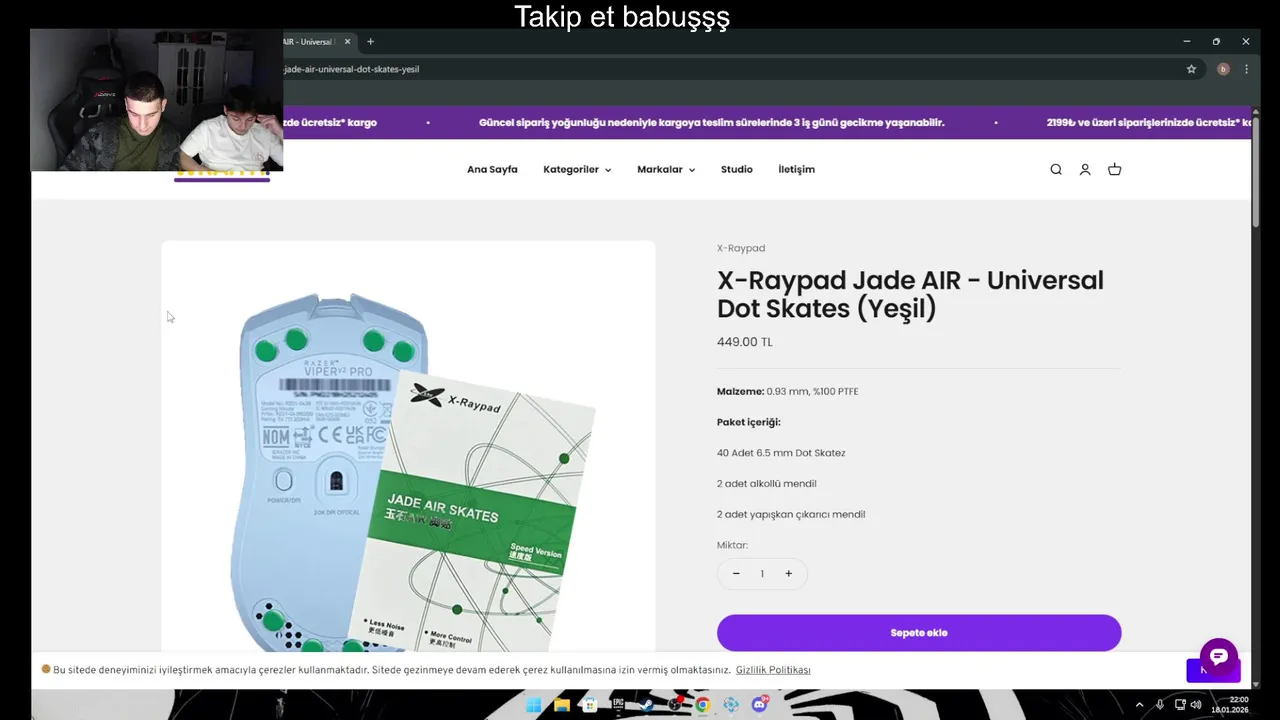Open a new browser tab
The width and height of the screenshot is (1280, 720).
pos(370,41)
